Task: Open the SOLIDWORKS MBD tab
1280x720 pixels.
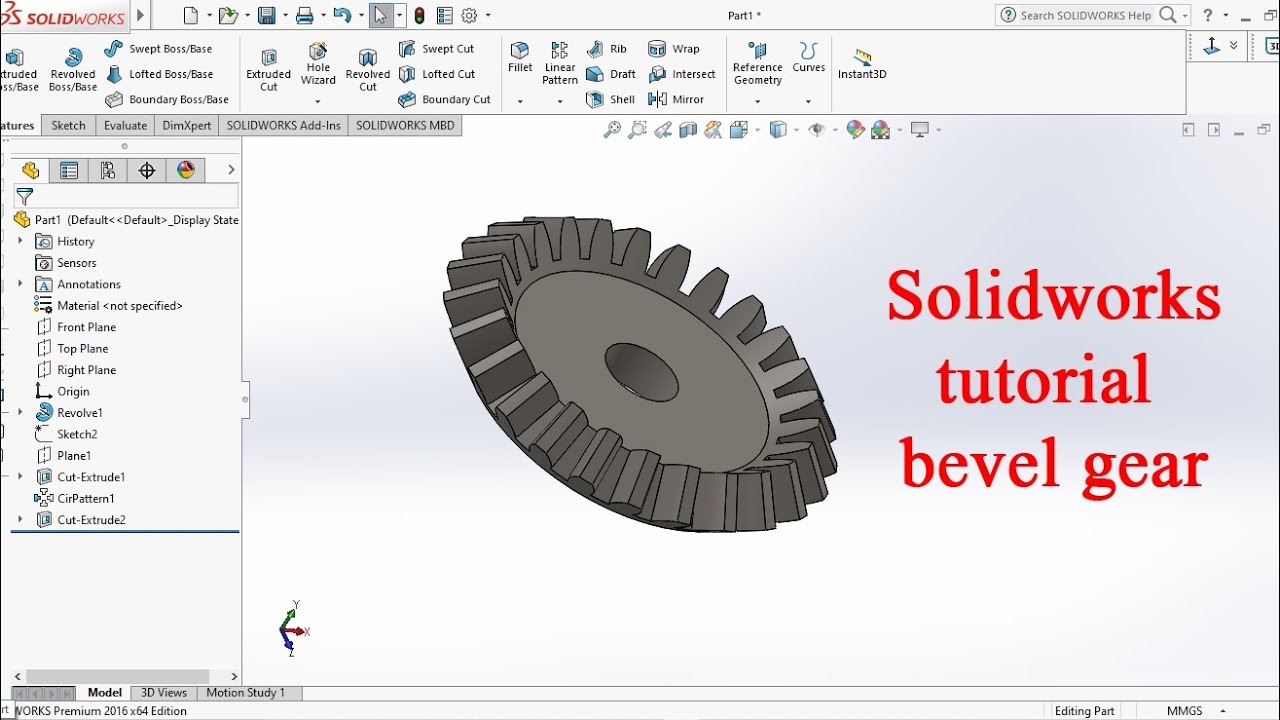Action: coord(405,125)
